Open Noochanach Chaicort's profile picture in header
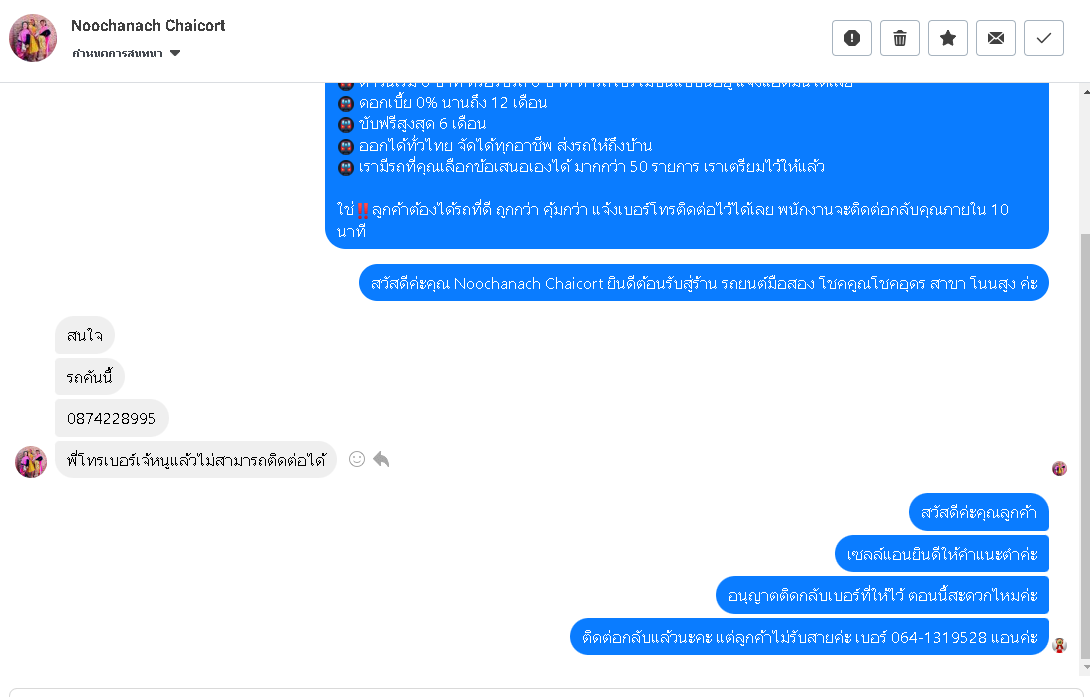This screenshot has height=697, width=1090. (x=33, y=38)
